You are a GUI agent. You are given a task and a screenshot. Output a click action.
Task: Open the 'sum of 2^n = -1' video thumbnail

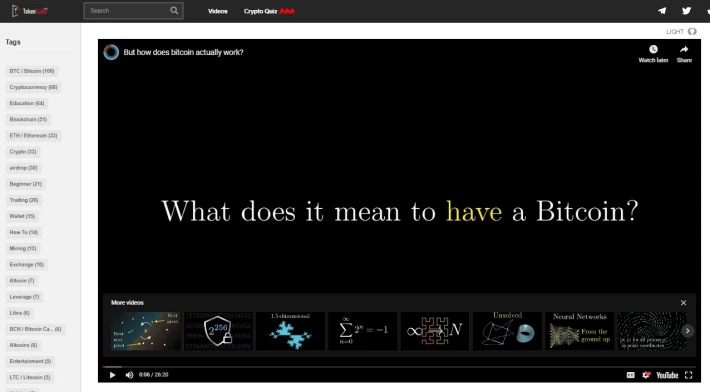pyautogui.click(x=363, y=330)
